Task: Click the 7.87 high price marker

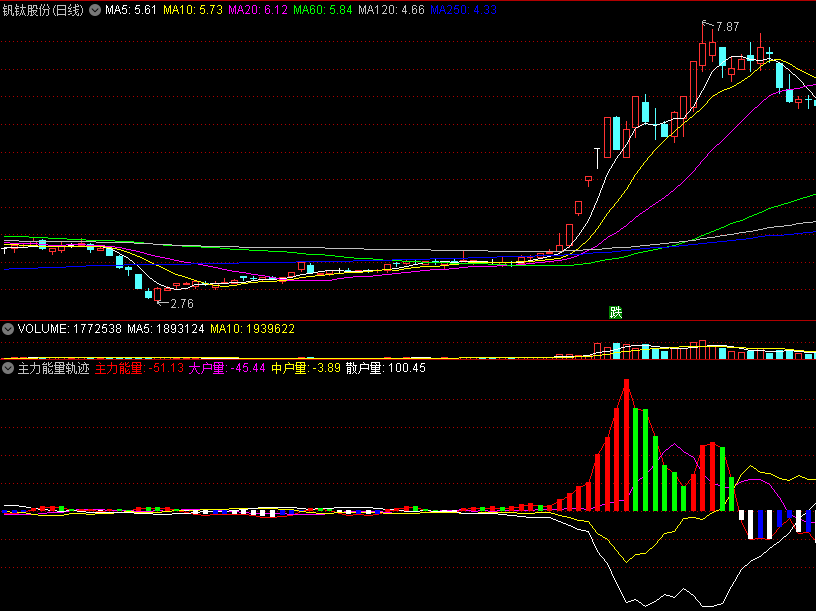Action: (x=727, y=27)
